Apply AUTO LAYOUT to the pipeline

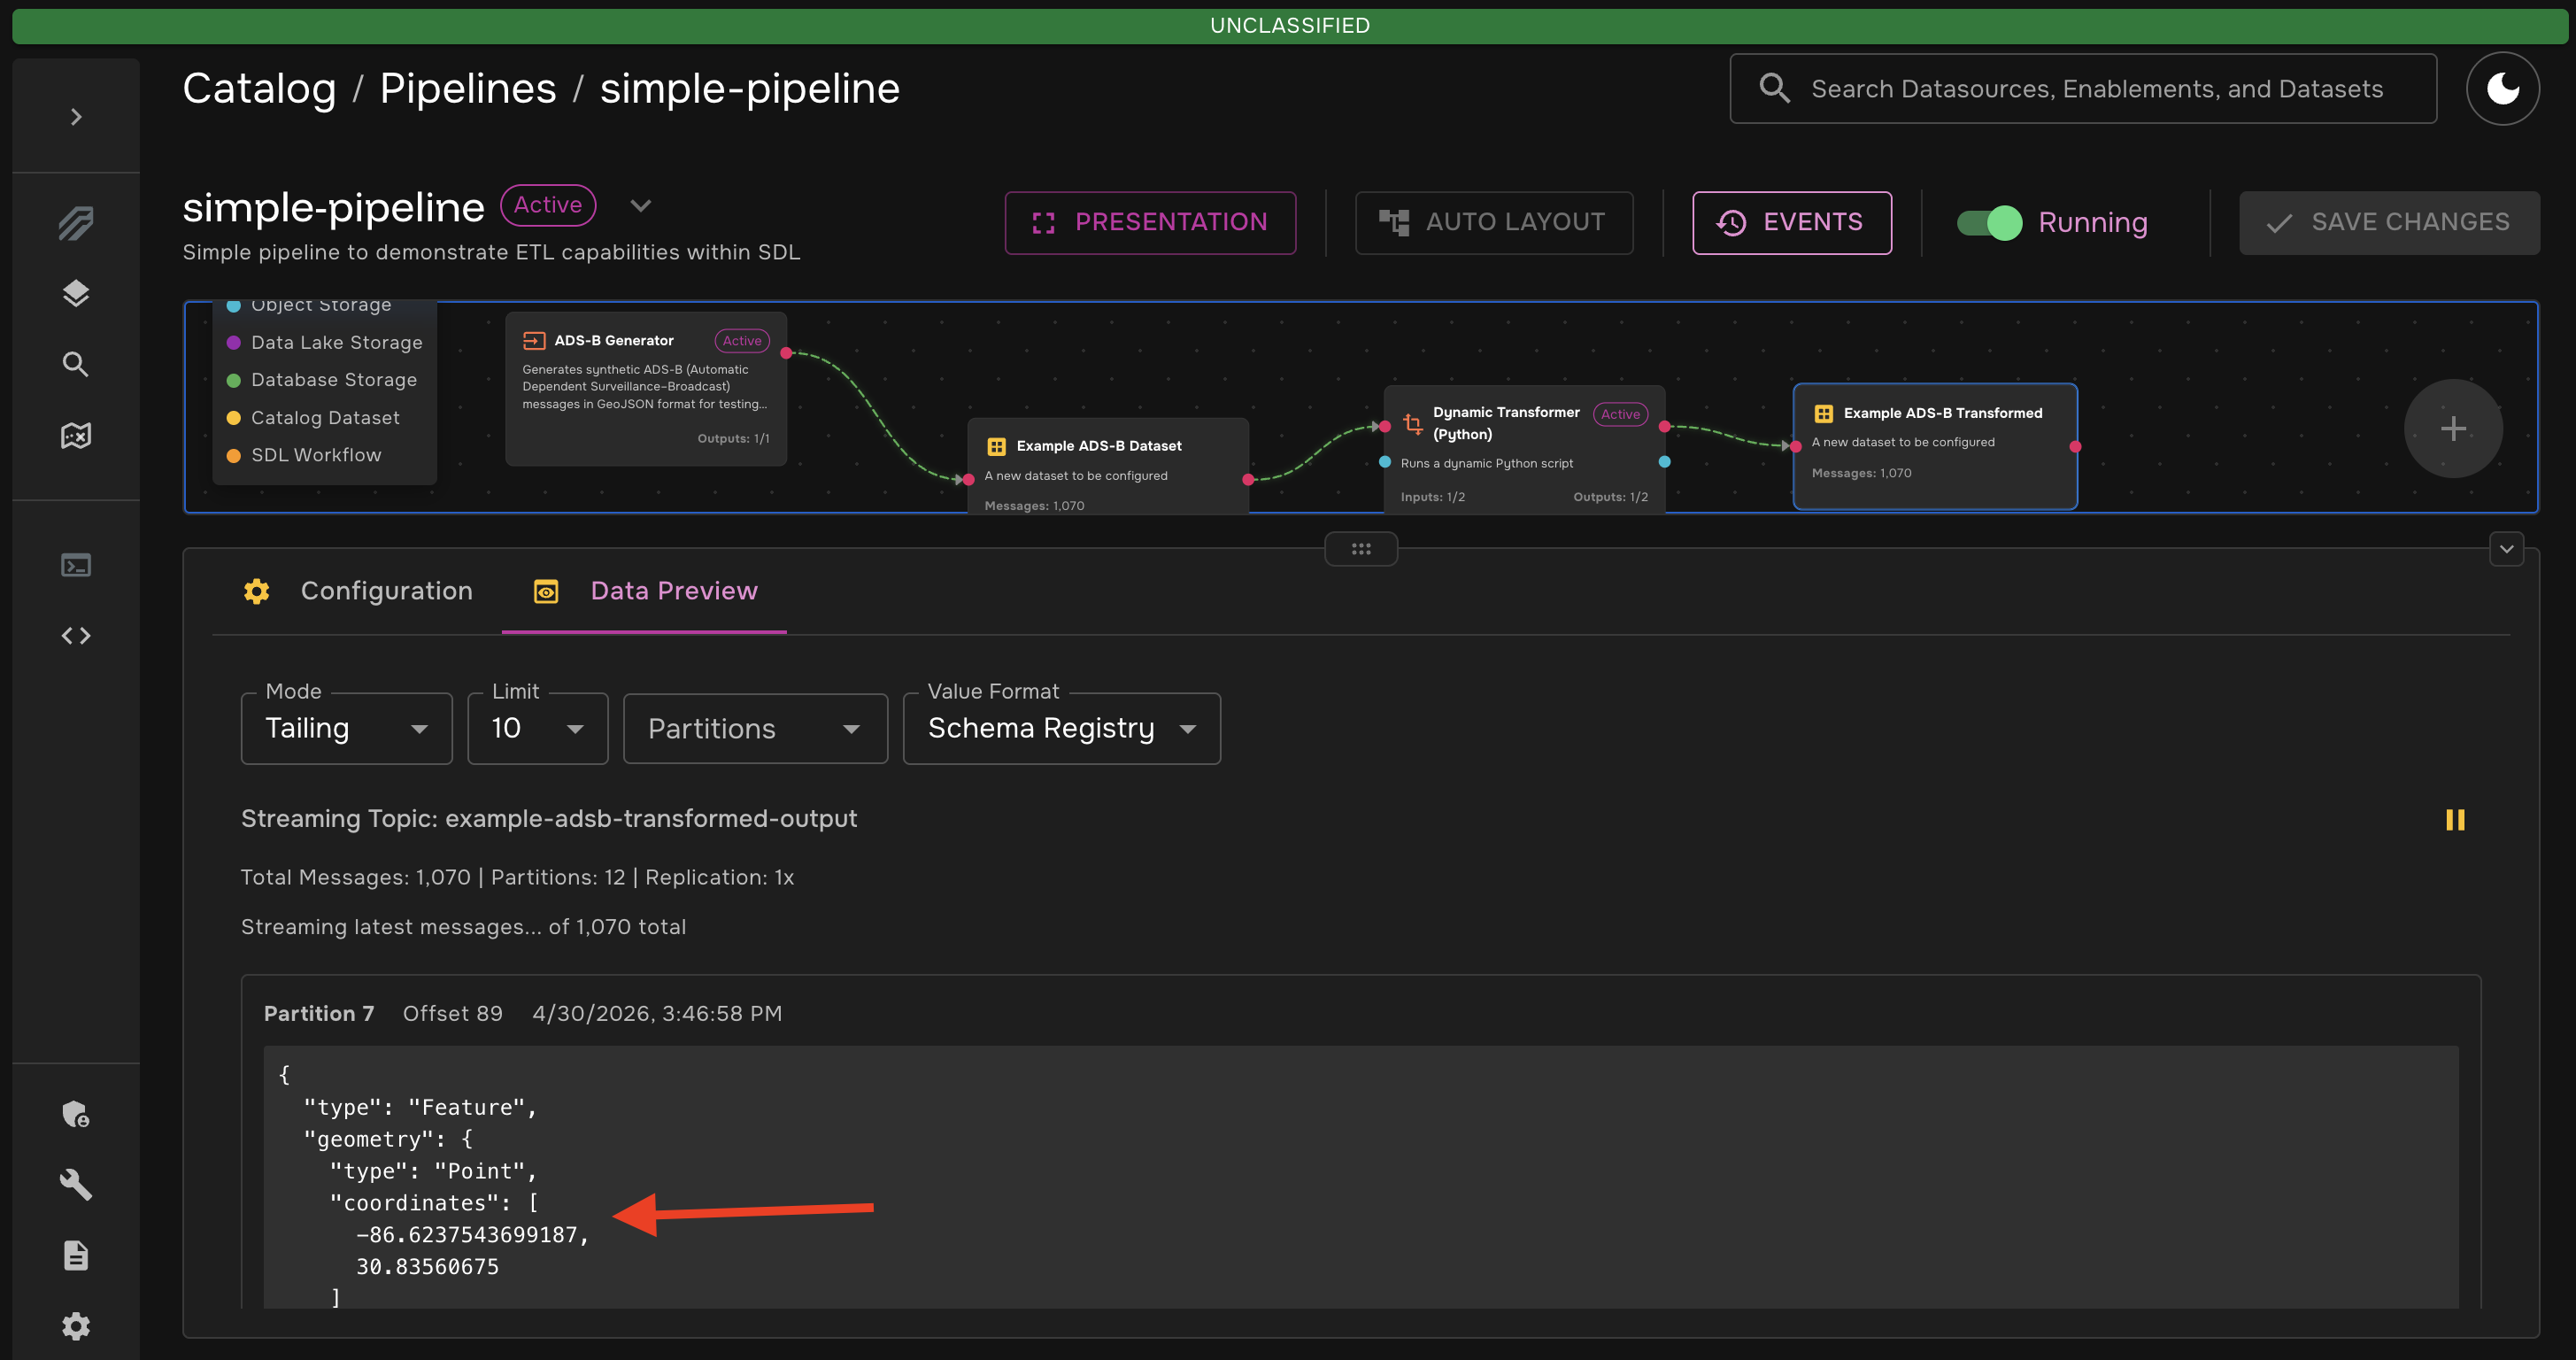pyautogui.click(x=1494, y=222)
